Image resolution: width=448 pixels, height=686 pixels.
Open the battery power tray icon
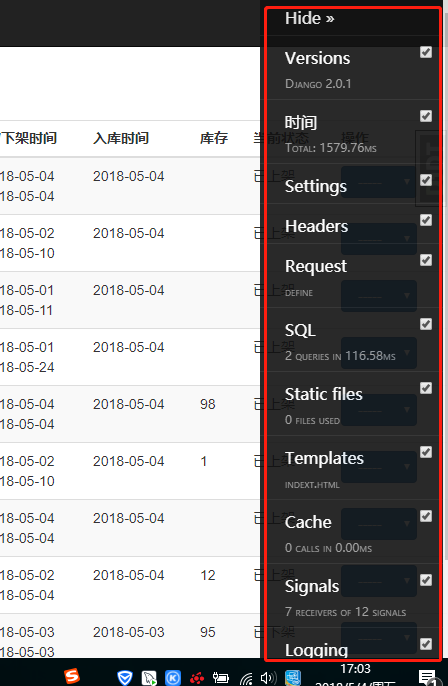pyautogui.click(x=221, y=678)
